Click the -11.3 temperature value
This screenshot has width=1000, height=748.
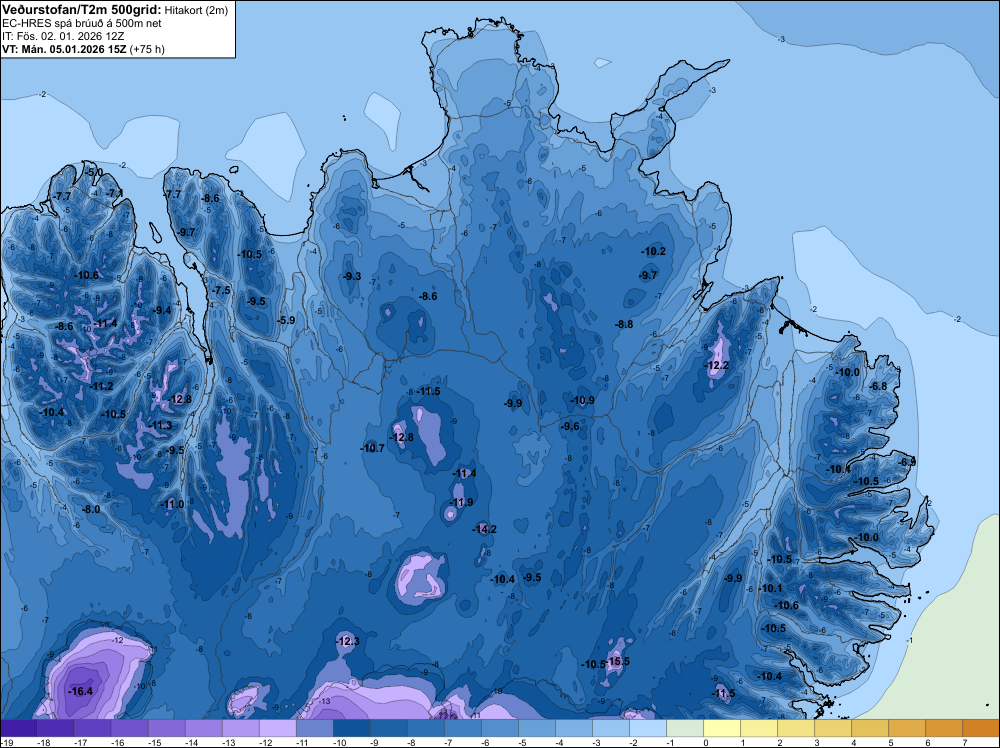(x=160, y=425)
